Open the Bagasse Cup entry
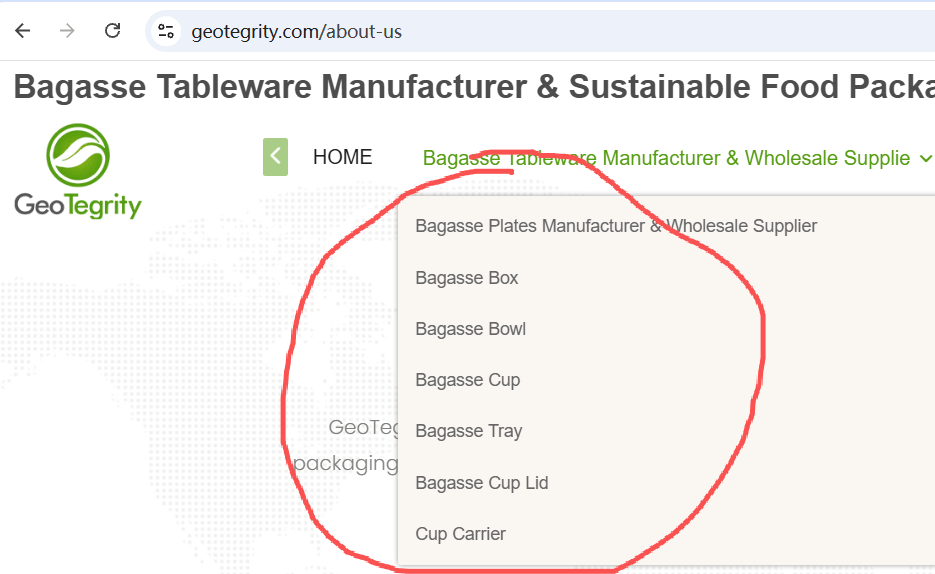The image size is (935, 574). click(x=468, y=380)
